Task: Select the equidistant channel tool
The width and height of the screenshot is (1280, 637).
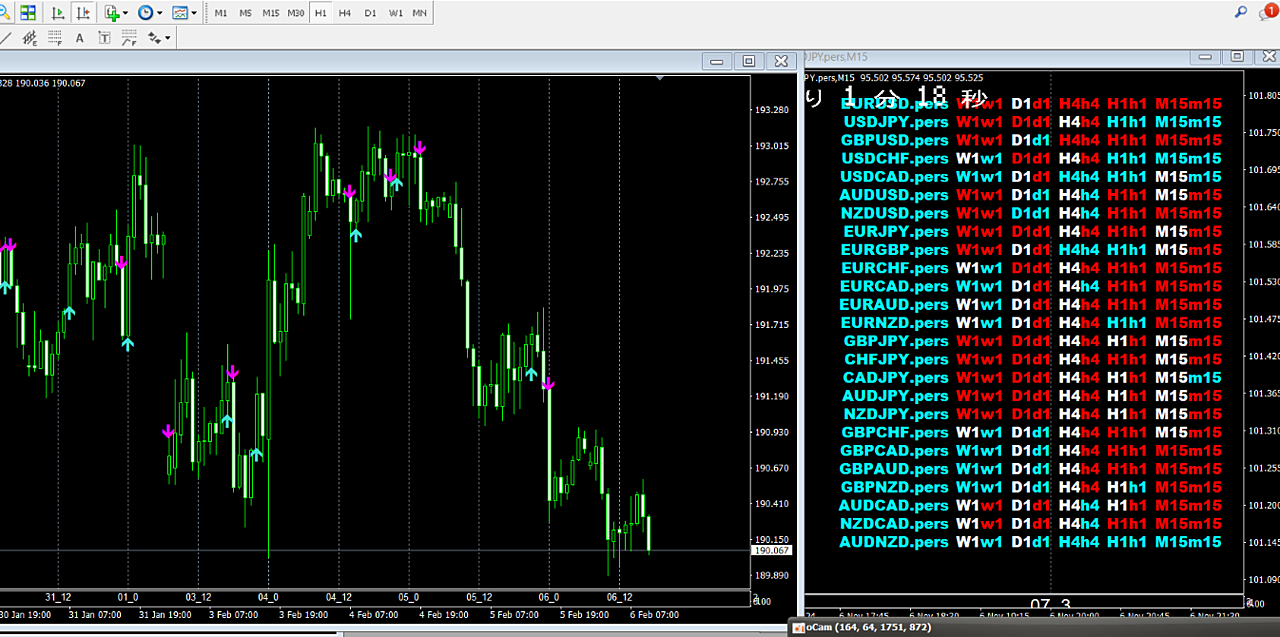Action: (x=30, y=38)
